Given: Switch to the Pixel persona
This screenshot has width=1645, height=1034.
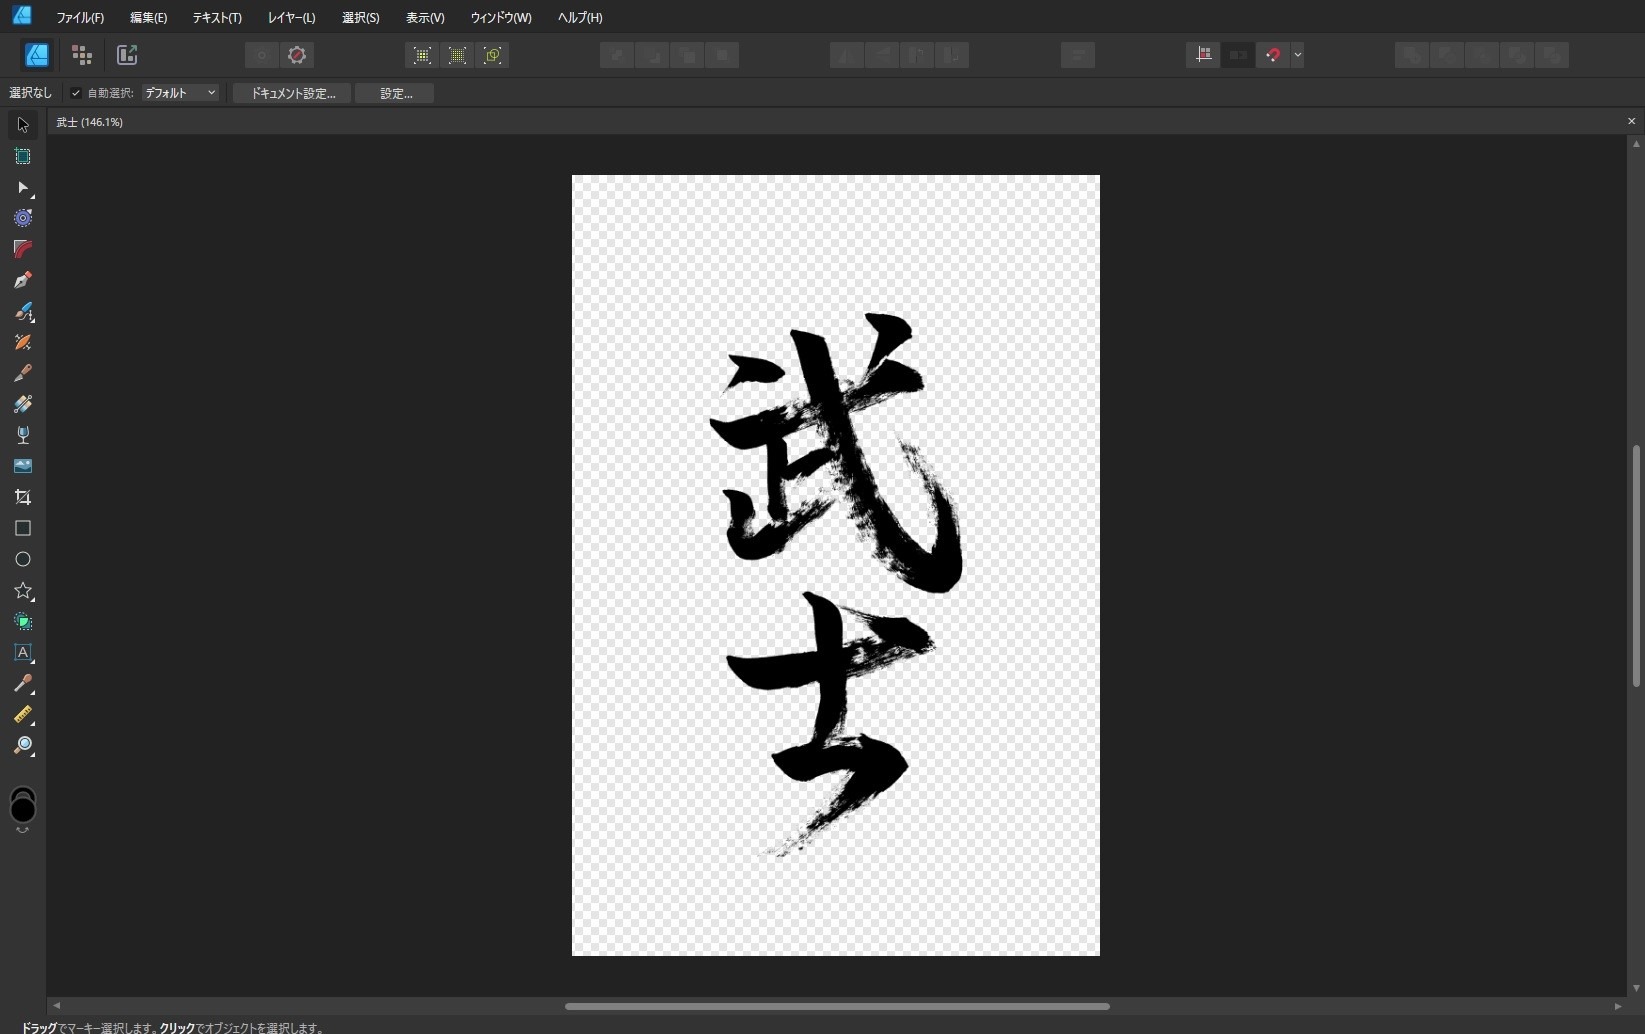Looking at the screenshot, I should click(x=82, y=55).
